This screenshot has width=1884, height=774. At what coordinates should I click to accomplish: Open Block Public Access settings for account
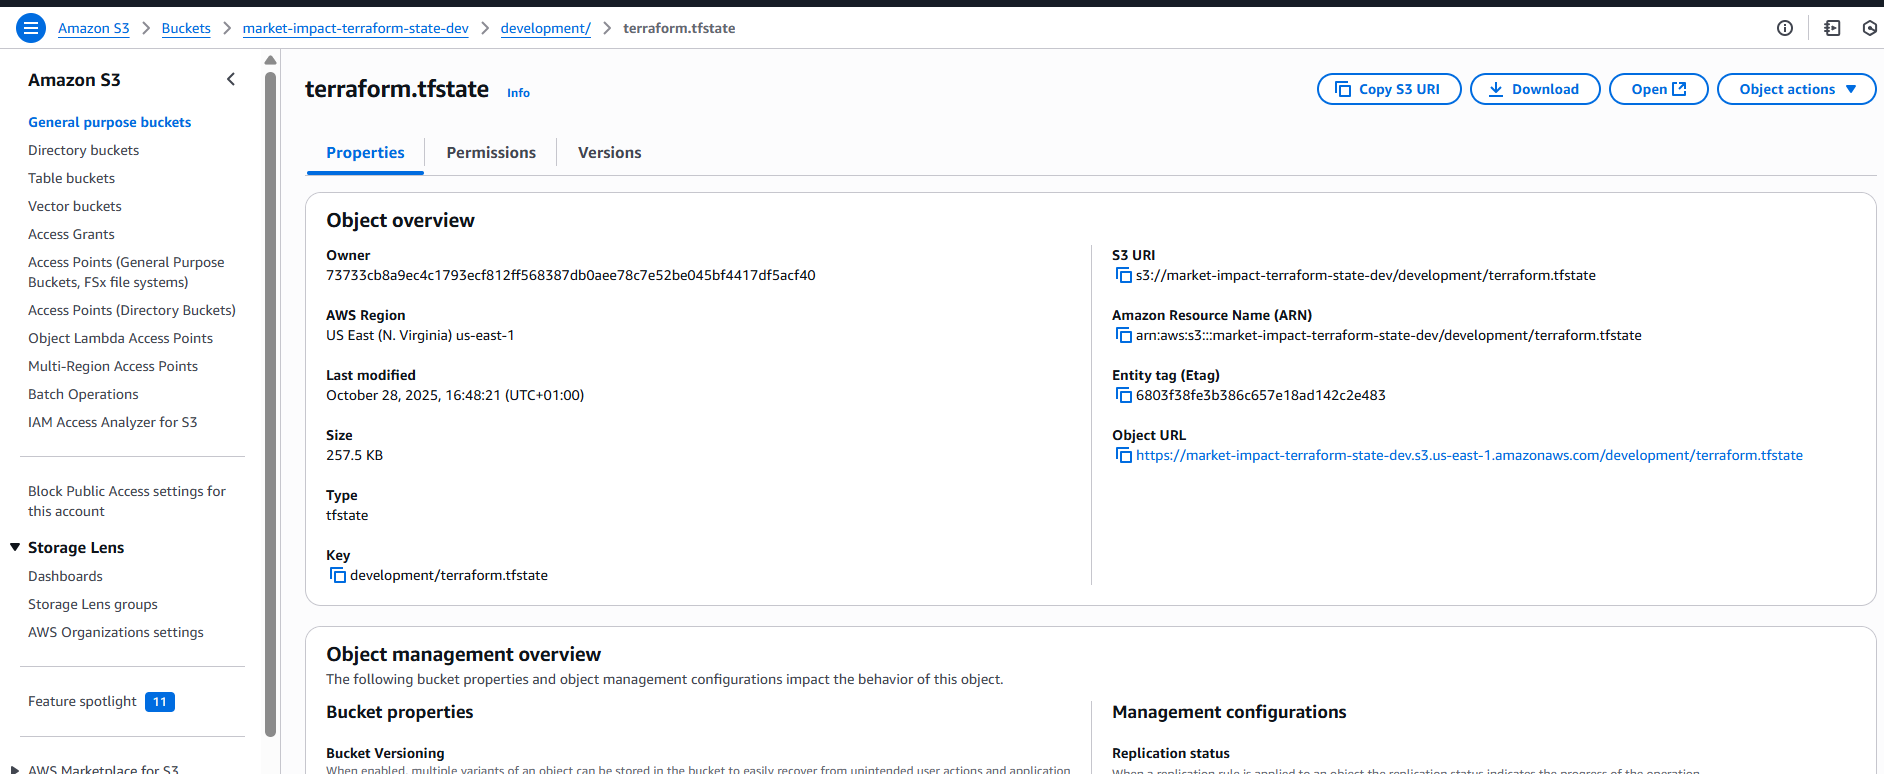(127, 501)
